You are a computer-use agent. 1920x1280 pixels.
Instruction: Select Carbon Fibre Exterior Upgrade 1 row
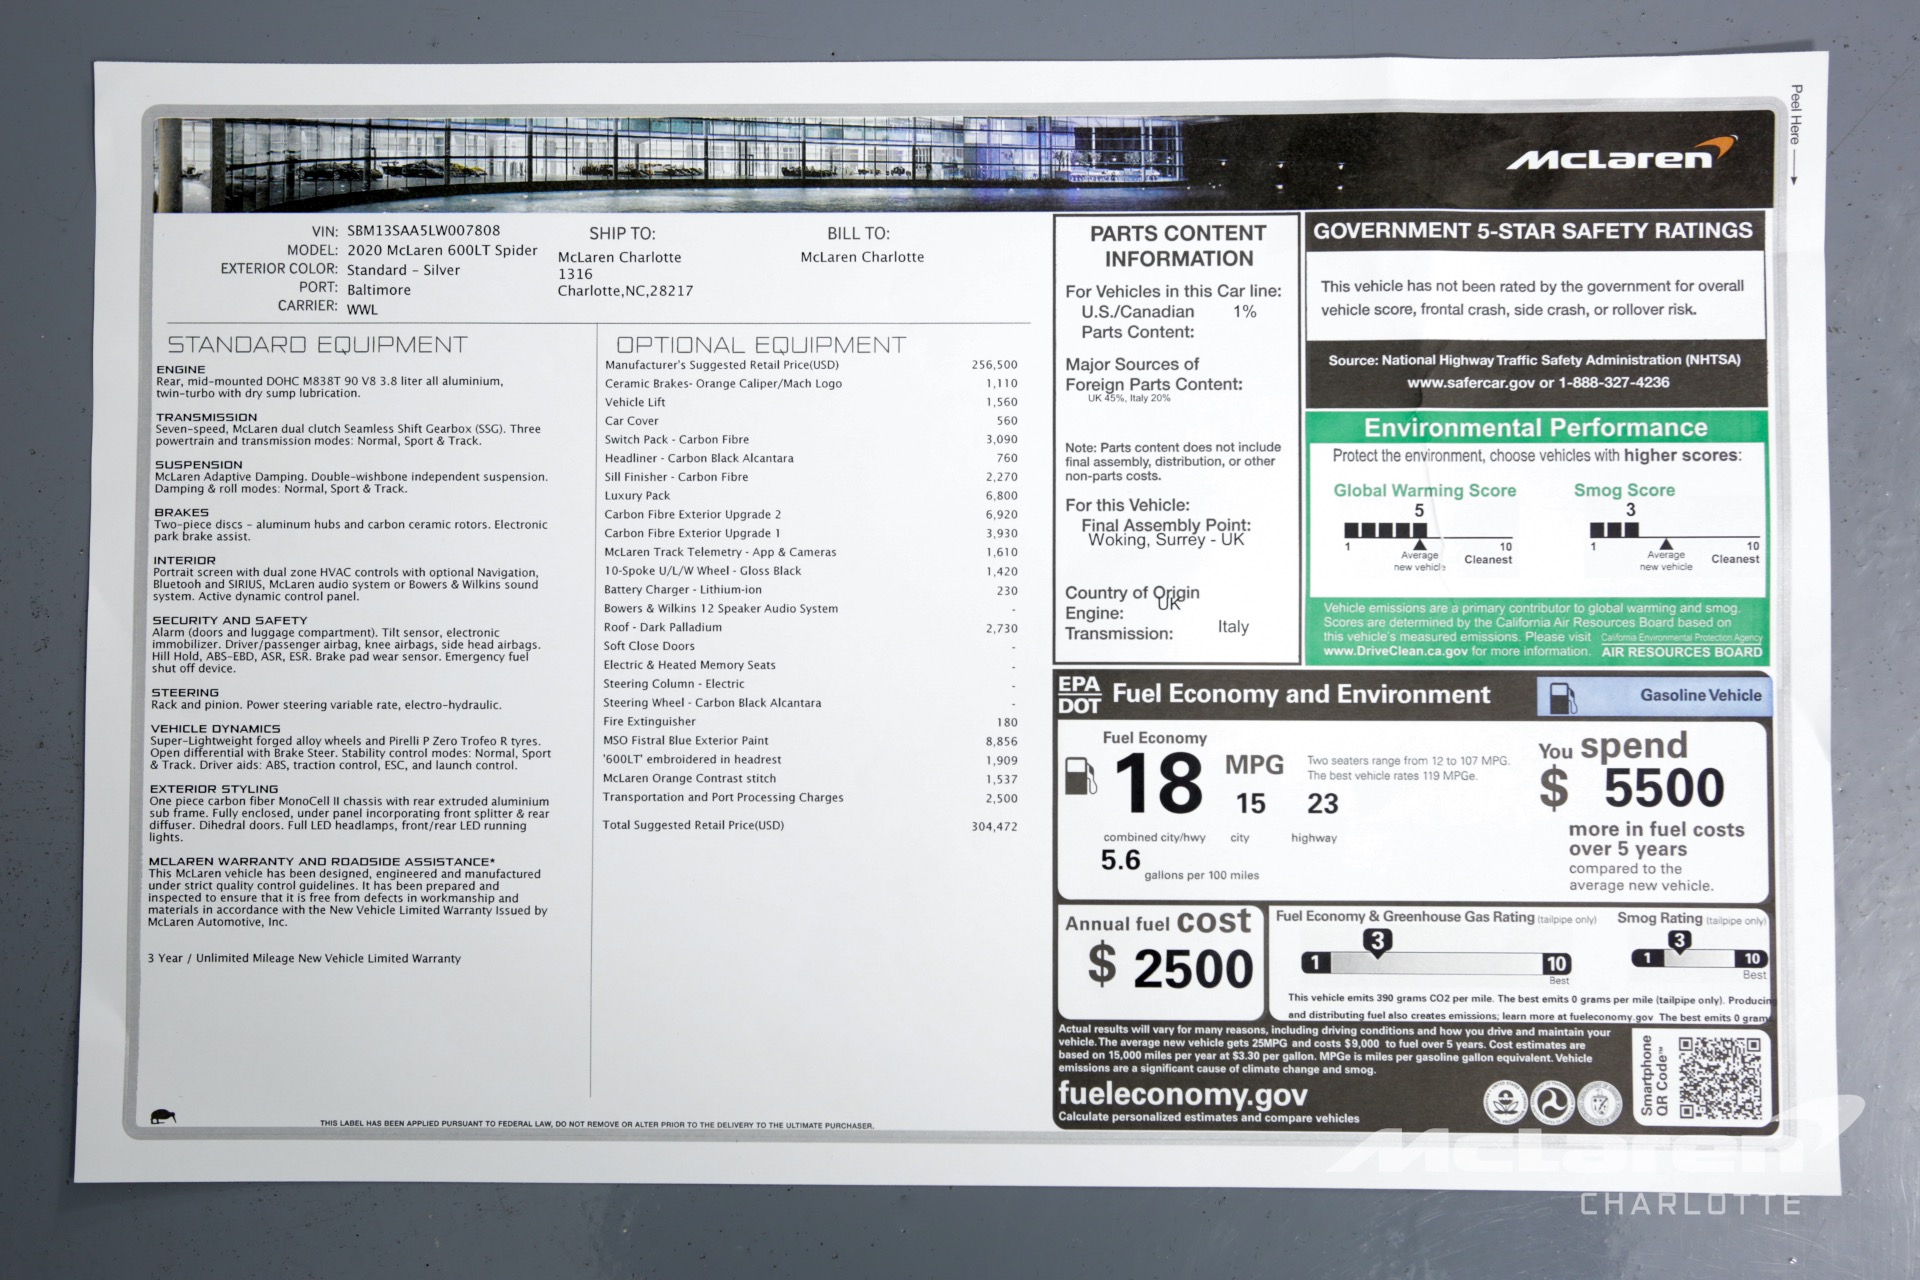point(811,533)
